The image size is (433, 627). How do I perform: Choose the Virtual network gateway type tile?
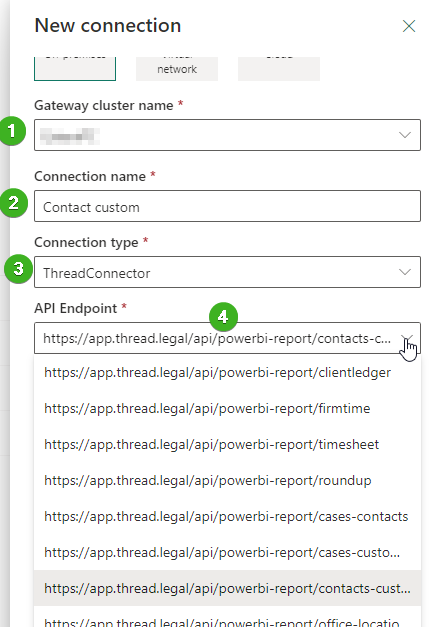[x=177, y=69]
